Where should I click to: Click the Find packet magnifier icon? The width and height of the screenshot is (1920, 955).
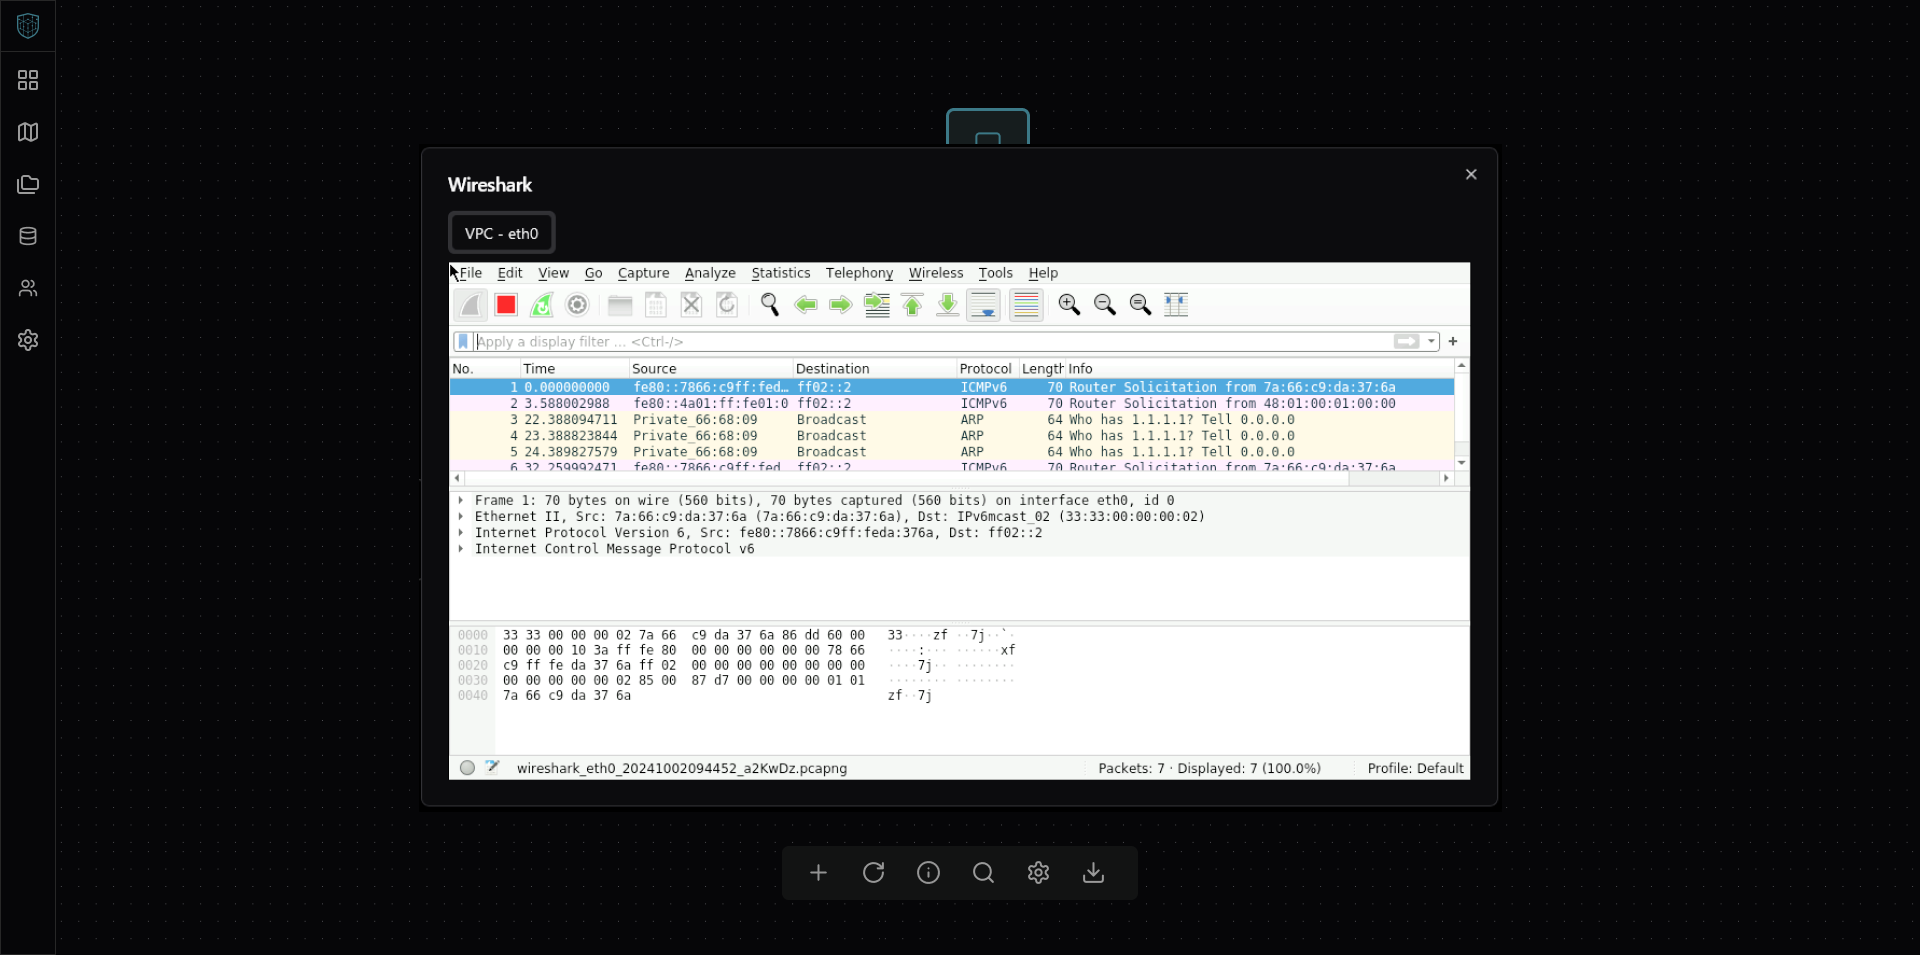(769, 305)
